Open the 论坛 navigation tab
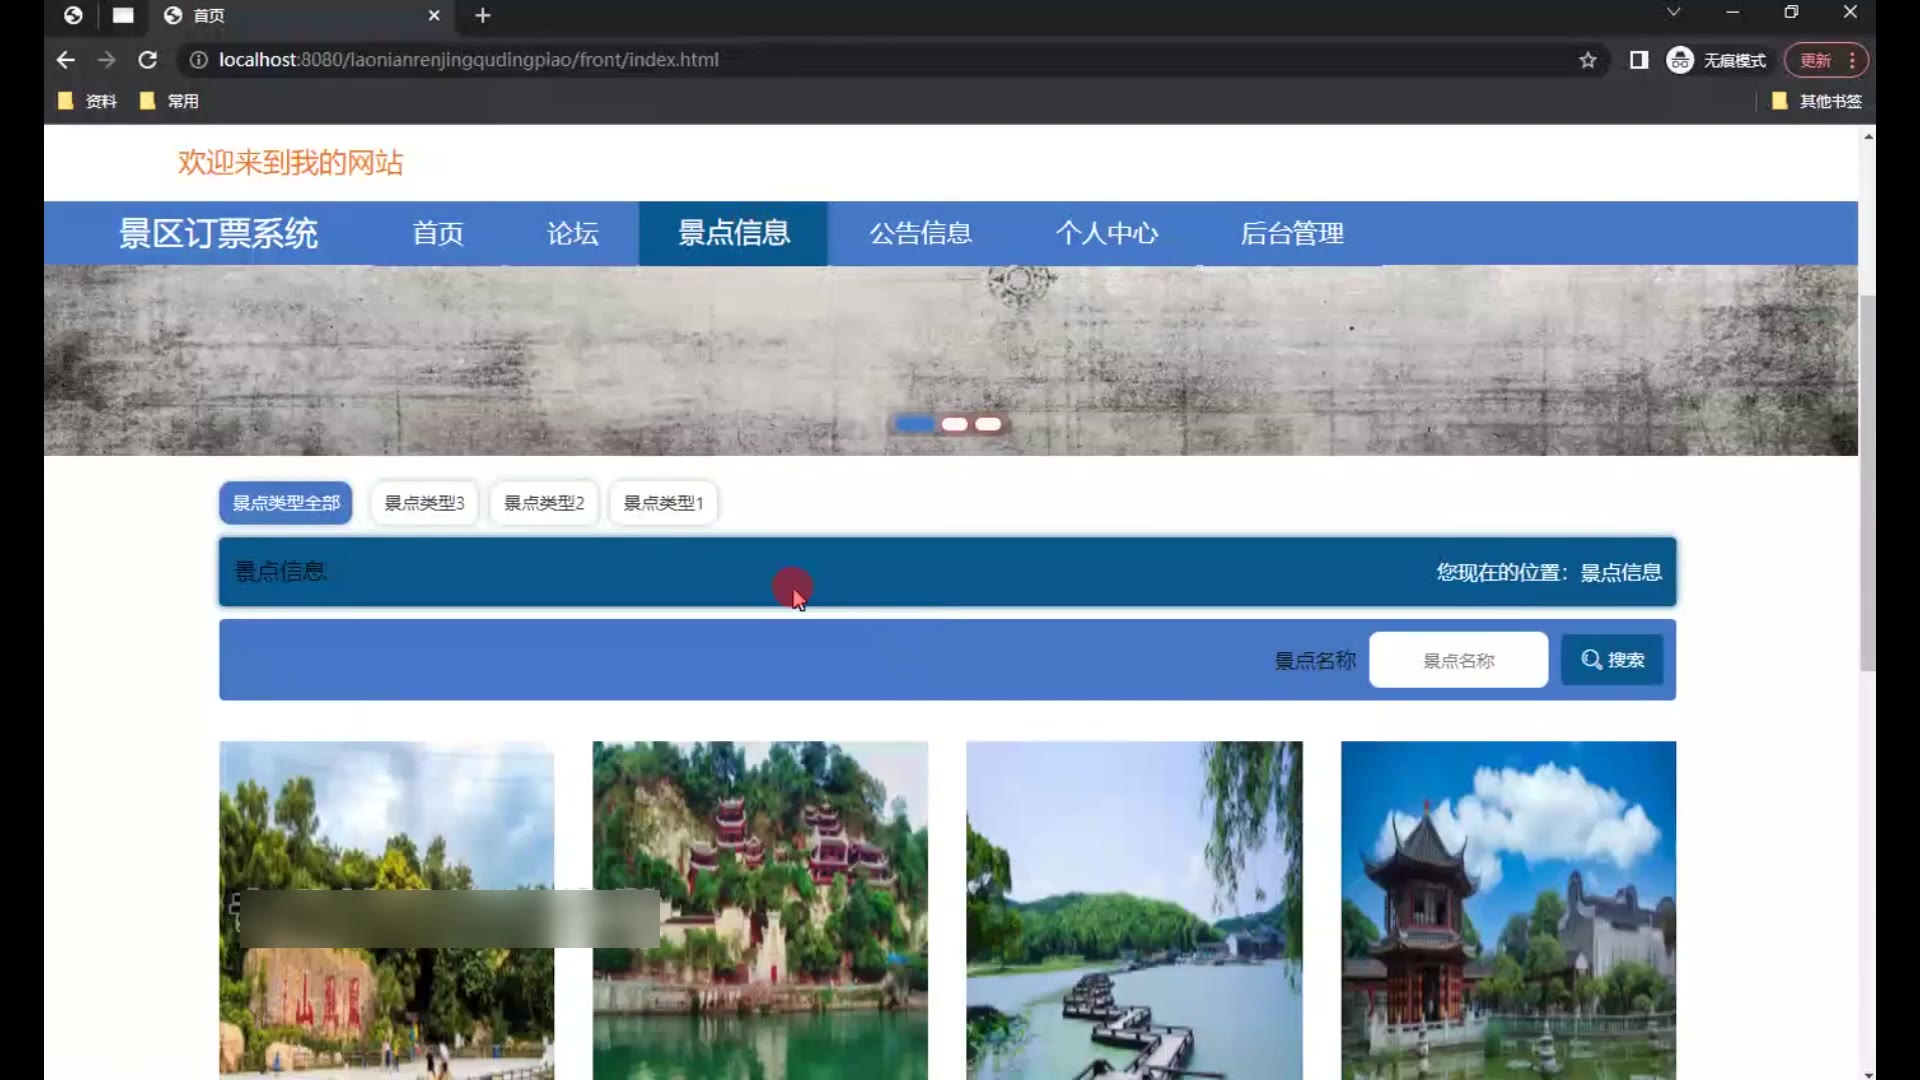Image resolution: width=1920 pixels, height=1080 pixels. pyautogui.click(x=572, y=233)
